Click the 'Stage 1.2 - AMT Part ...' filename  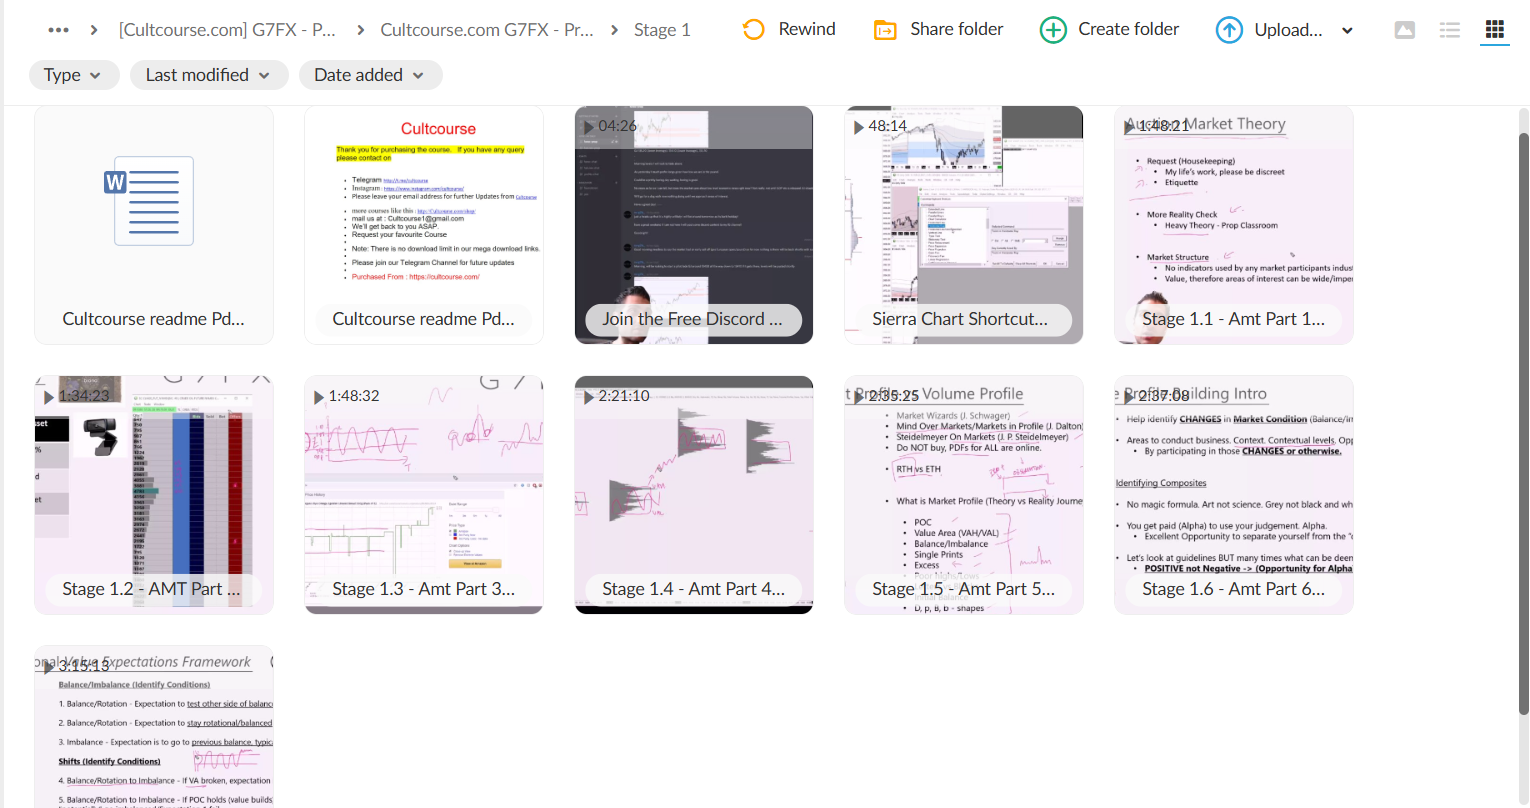(152, 589)
